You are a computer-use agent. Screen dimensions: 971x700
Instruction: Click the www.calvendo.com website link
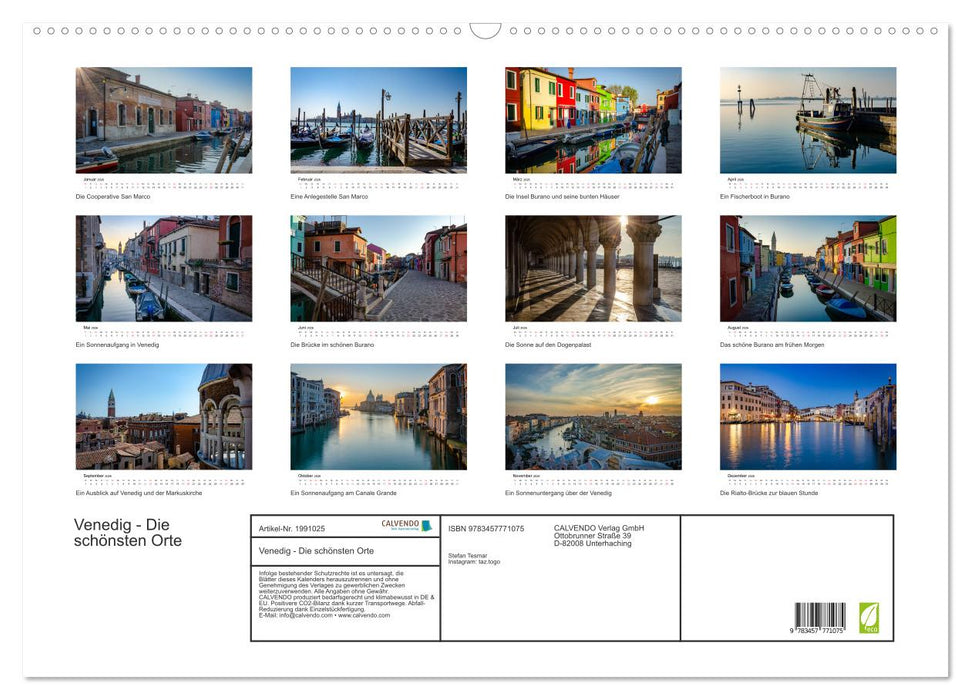[366, 613]
